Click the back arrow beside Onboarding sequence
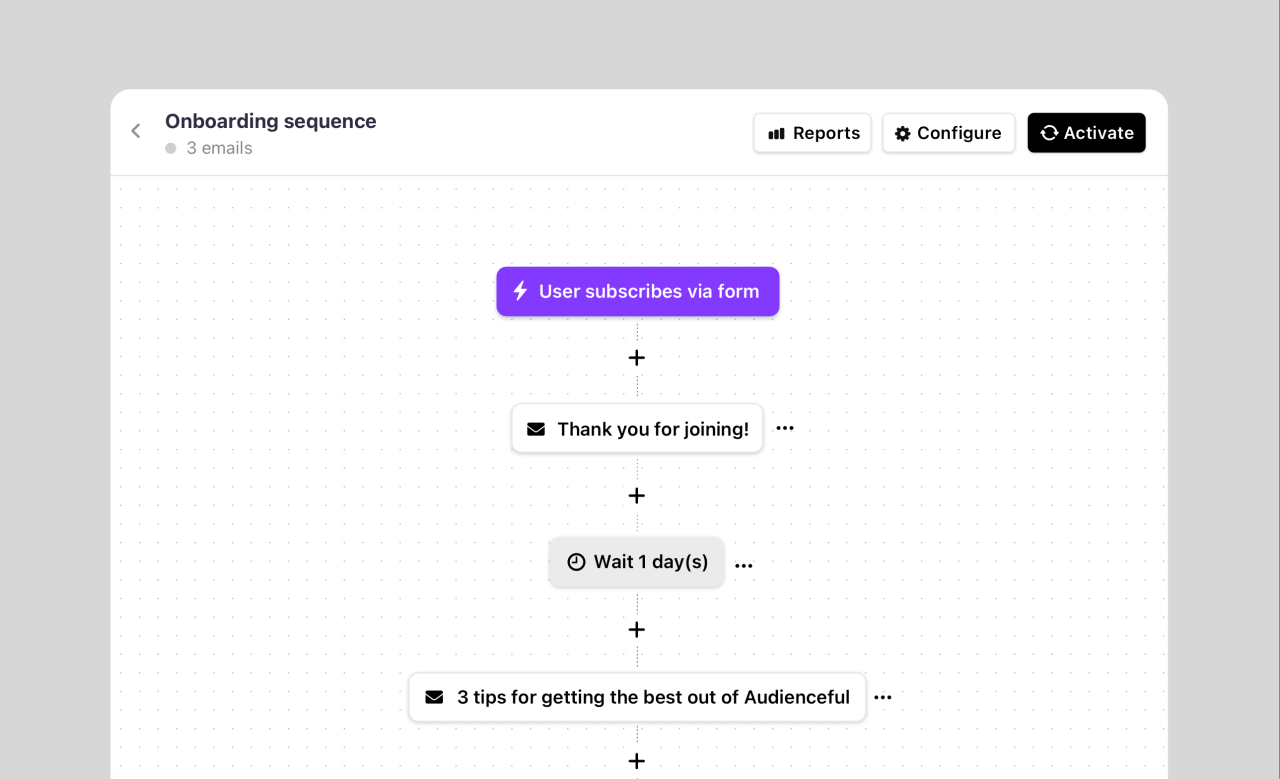 point(135,131)
